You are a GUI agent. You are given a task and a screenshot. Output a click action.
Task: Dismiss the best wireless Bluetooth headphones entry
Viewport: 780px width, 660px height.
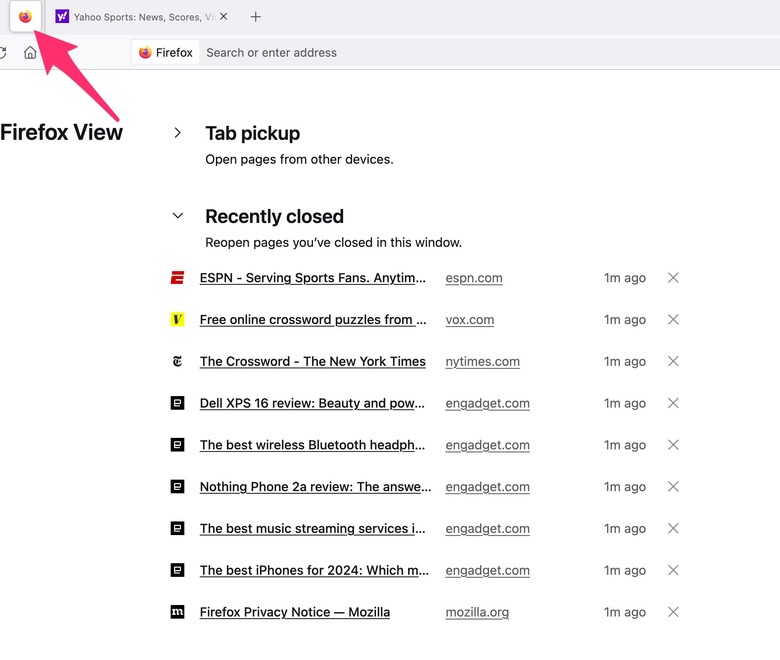(x=673, y=445)
